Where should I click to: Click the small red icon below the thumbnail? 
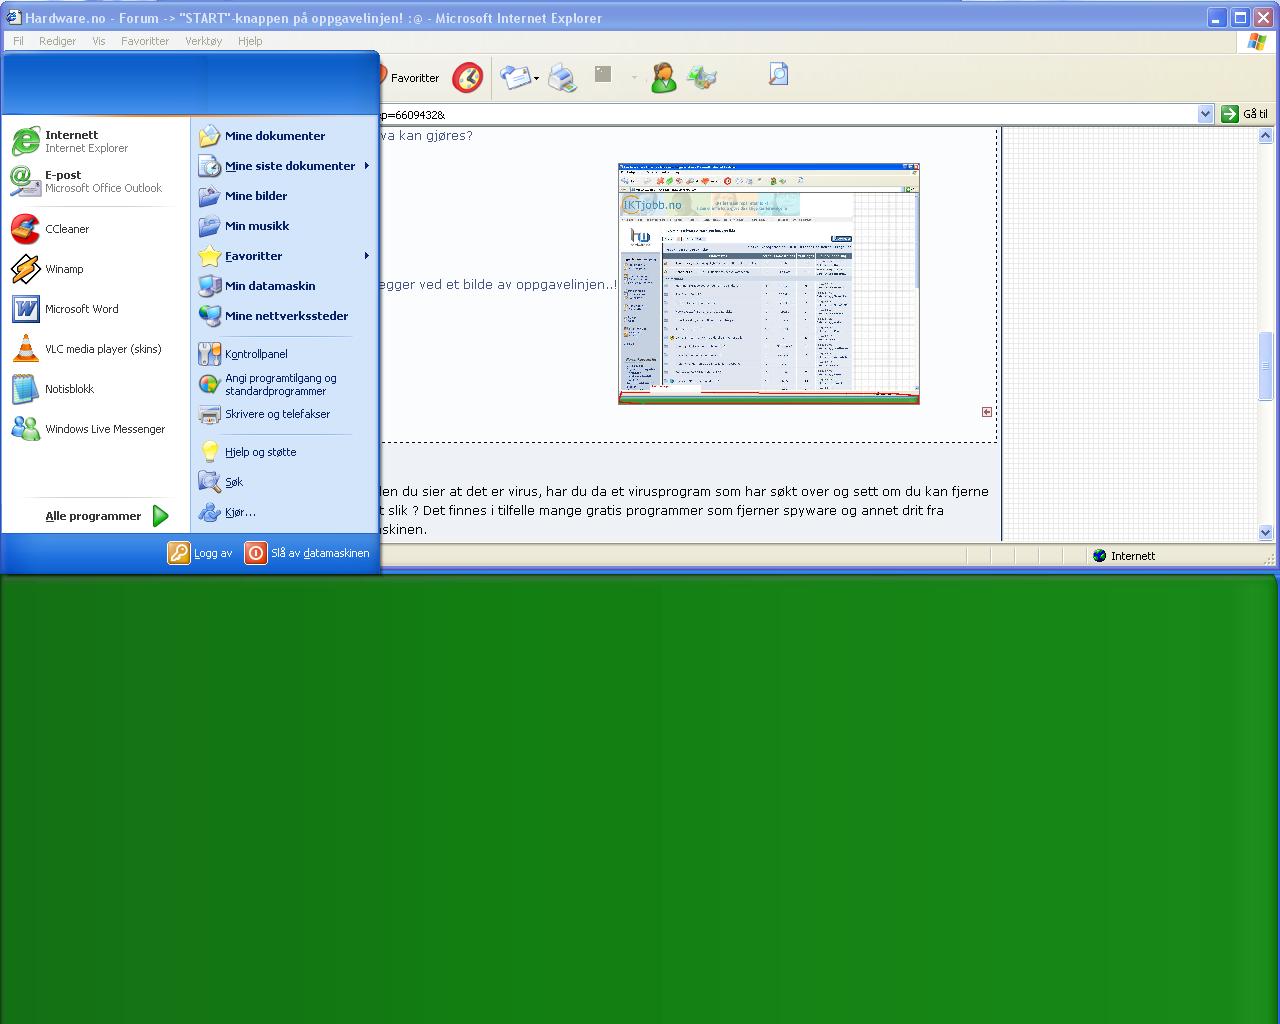pyautogui.click(x=987, y=412)
